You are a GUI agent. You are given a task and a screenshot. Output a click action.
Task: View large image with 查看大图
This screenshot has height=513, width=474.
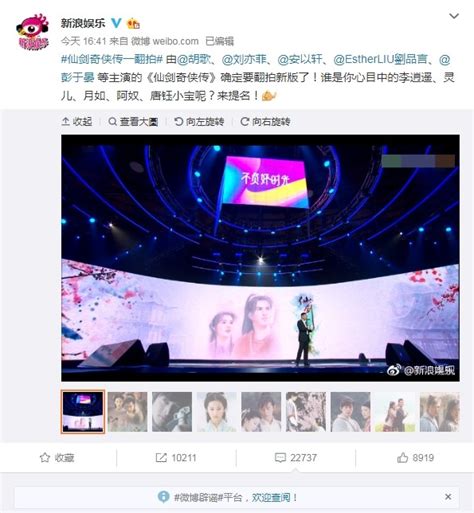(133, 122)
